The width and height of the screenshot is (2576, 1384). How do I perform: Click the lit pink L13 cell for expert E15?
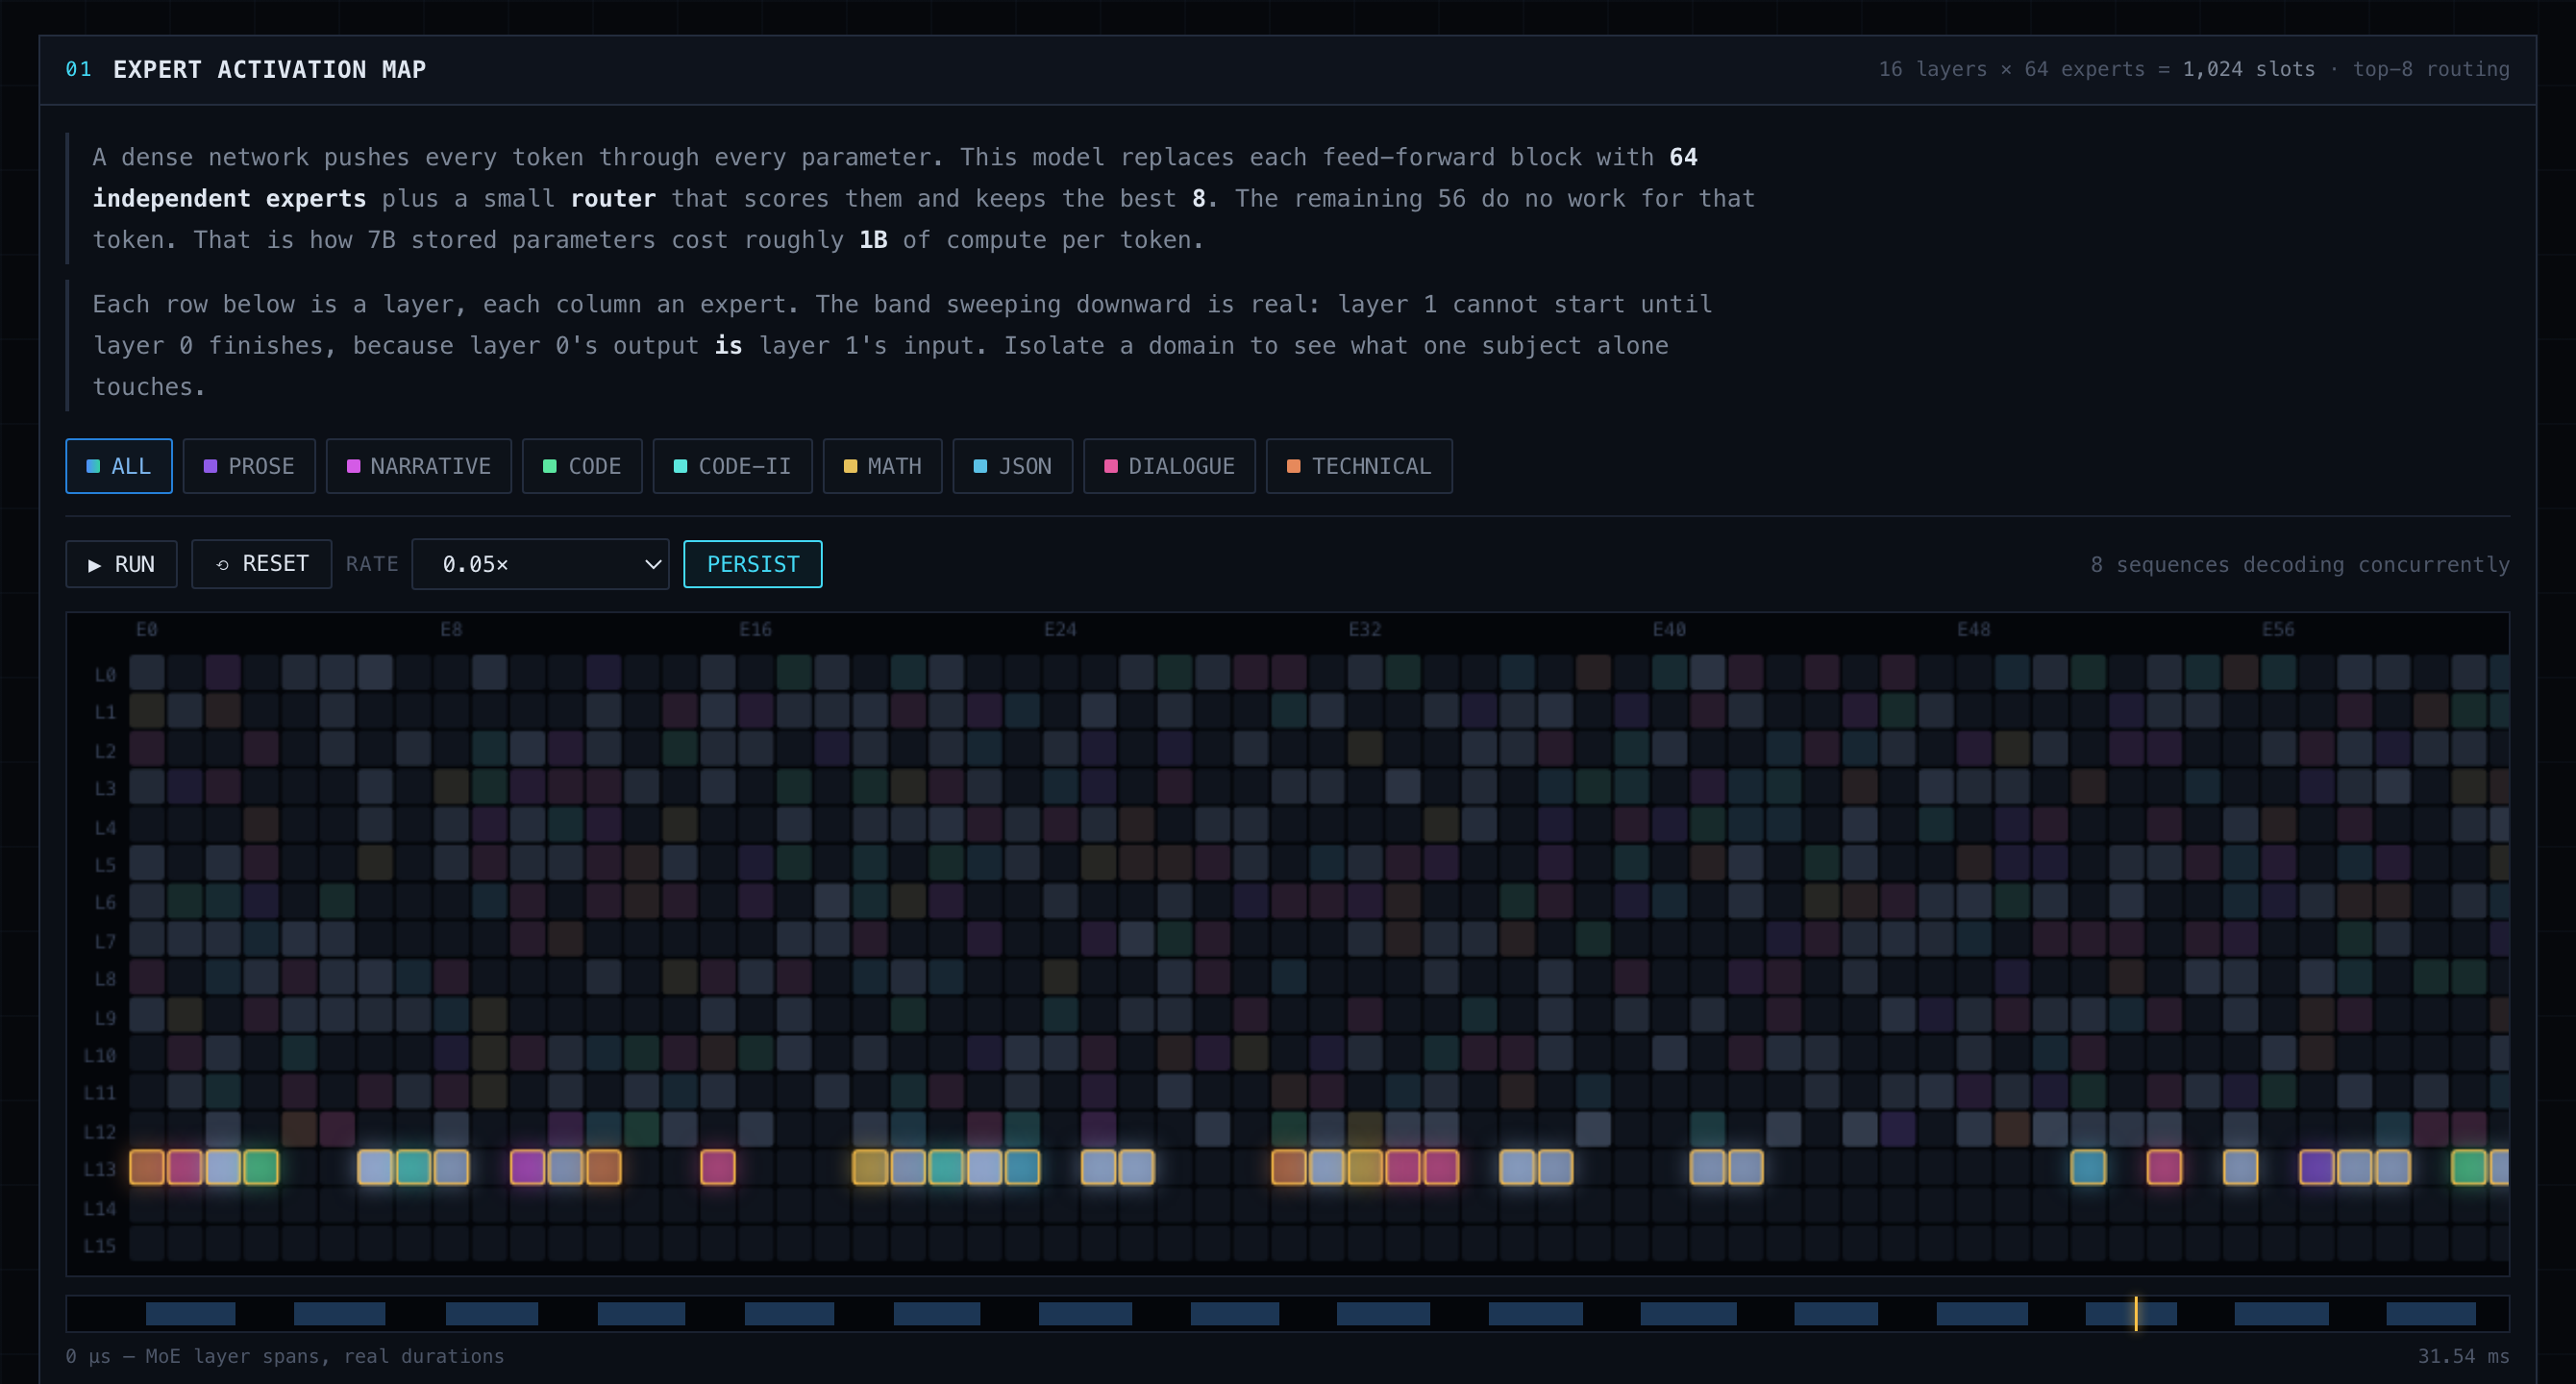tap(718, 1167)
